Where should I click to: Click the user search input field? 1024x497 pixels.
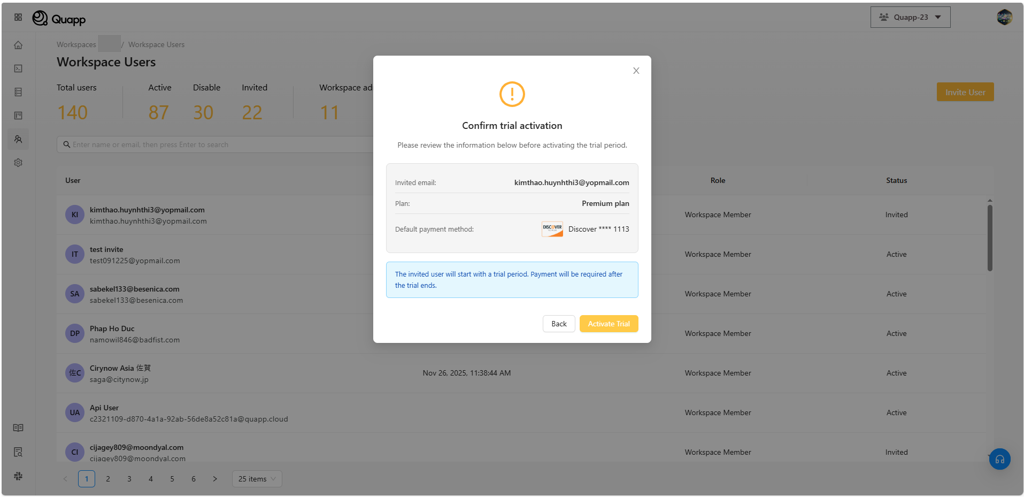[200, 145]
